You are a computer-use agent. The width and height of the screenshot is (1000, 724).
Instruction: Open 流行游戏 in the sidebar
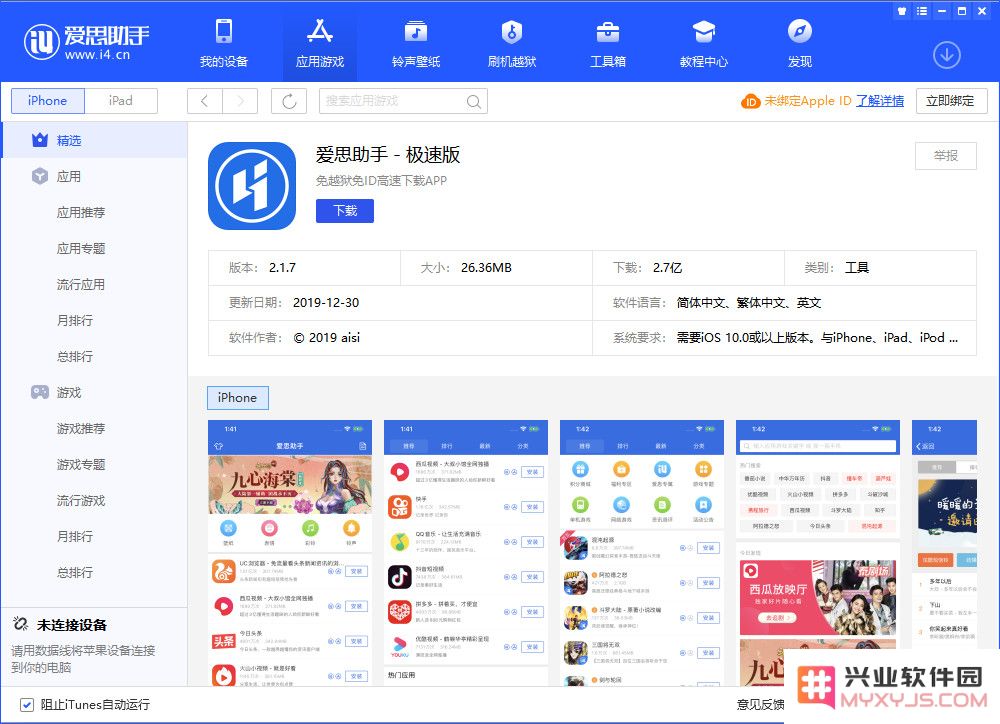pos(81,501)
